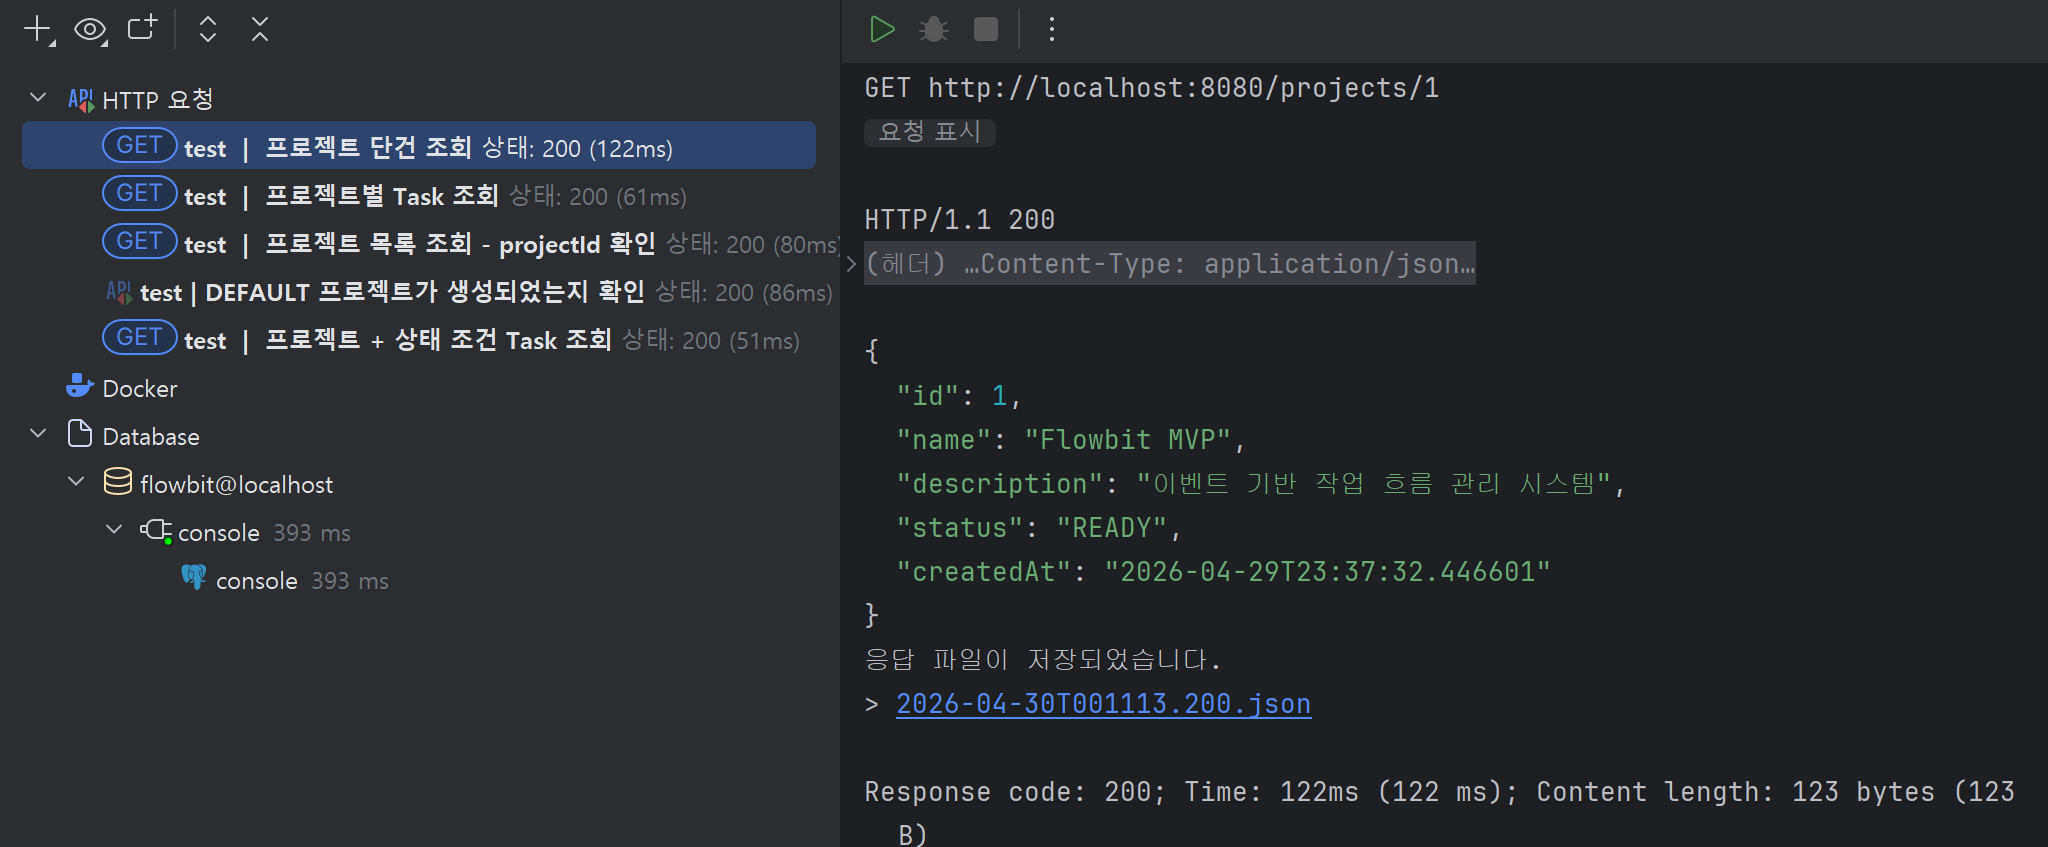Click the open in new tab icon
This screenshot has width=2048, height=847.
143,28
